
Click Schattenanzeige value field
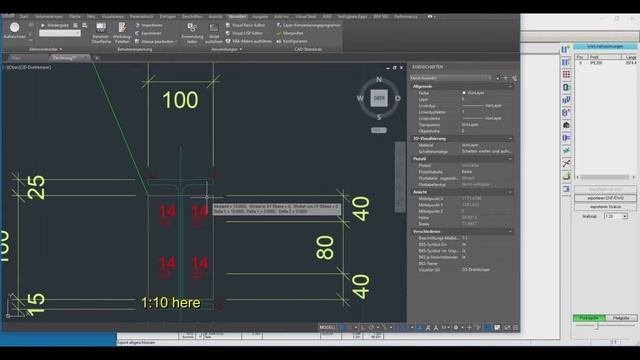[487, 151]
